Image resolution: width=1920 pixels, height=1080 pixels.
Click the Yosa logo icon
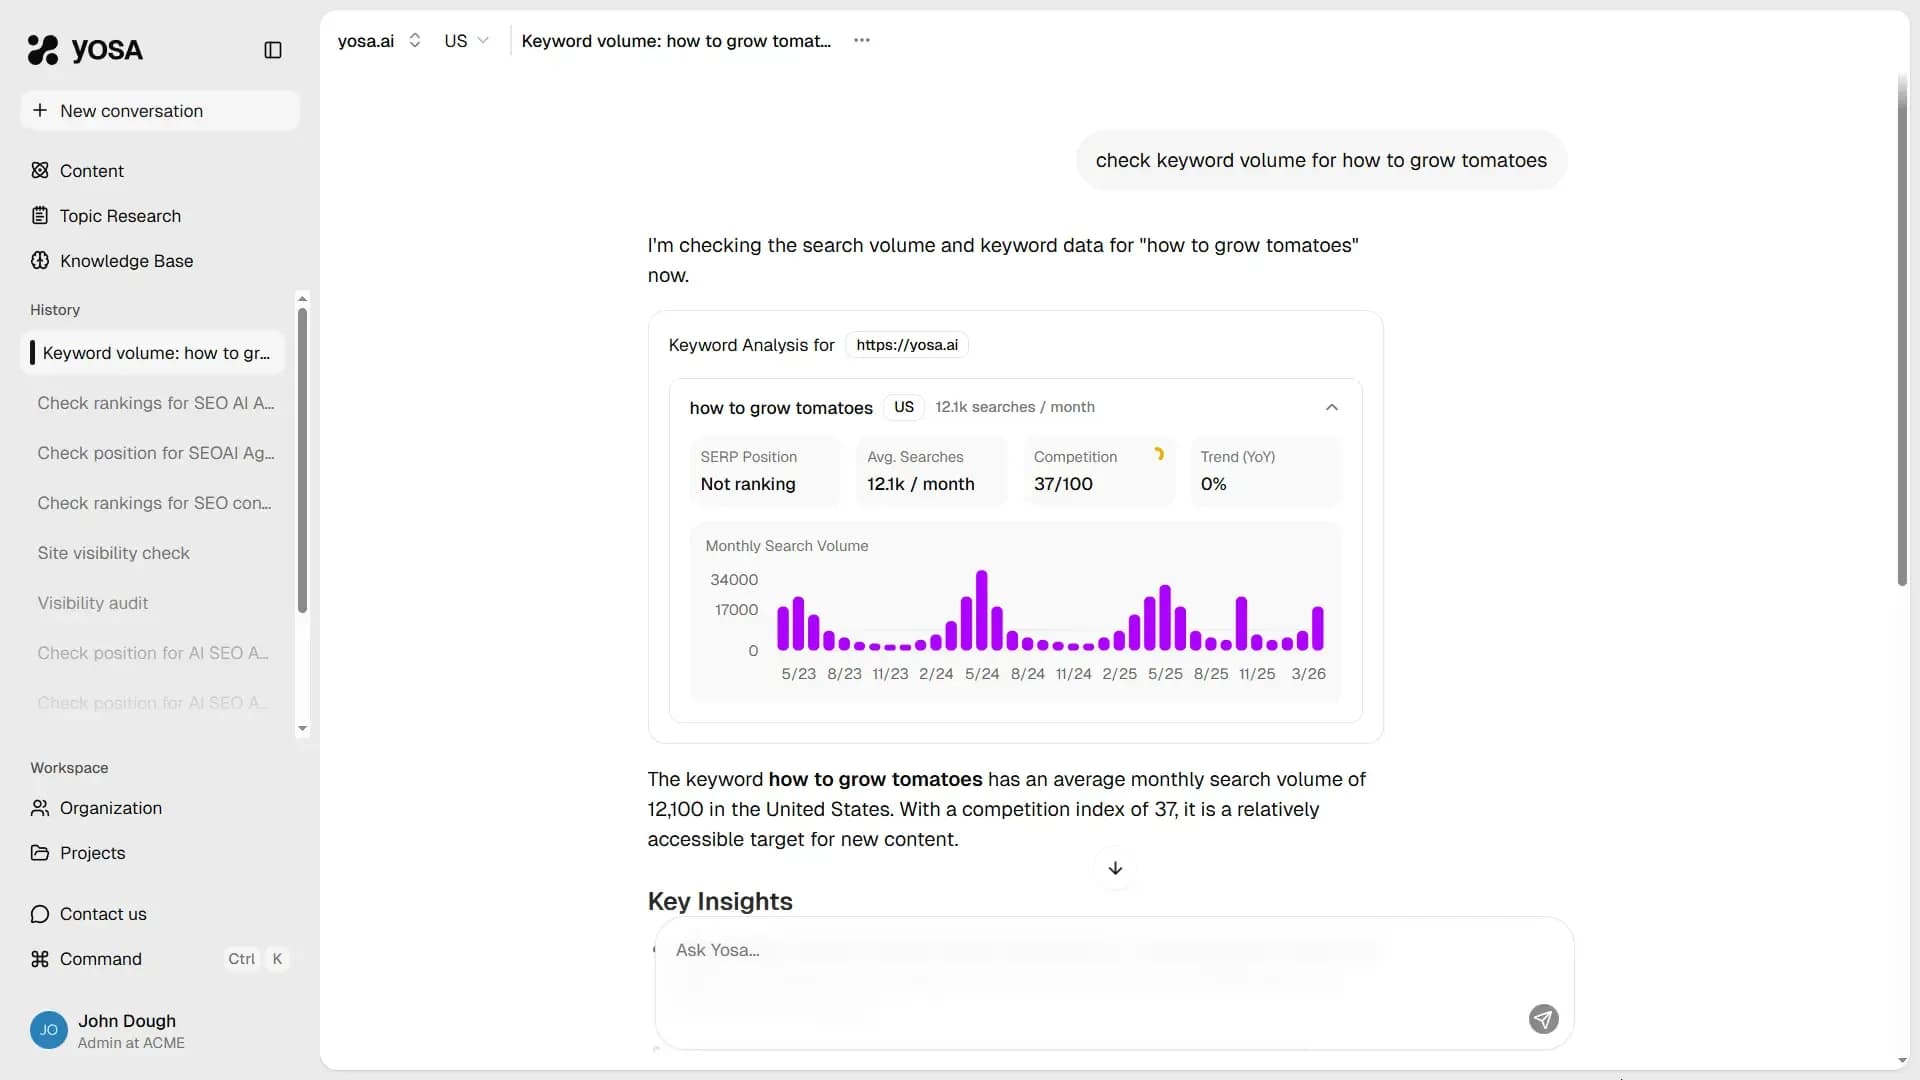43,49
